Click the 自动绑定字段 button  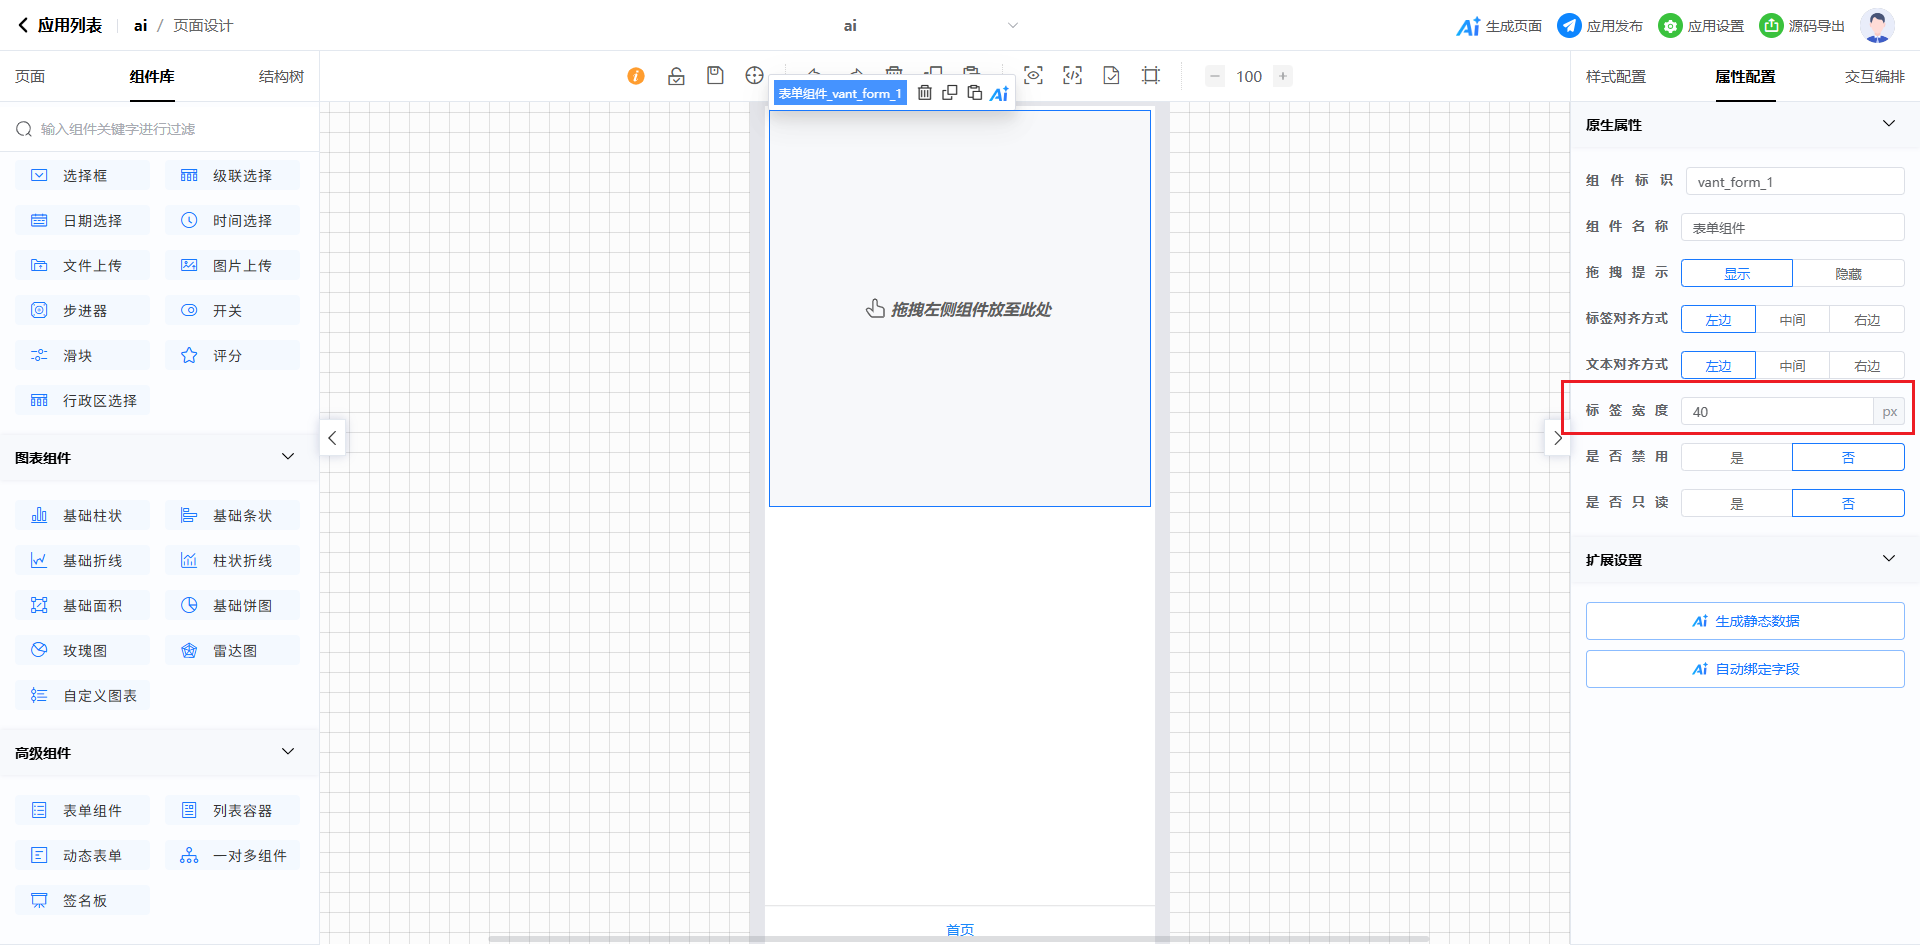click(x=1744, y=669)
